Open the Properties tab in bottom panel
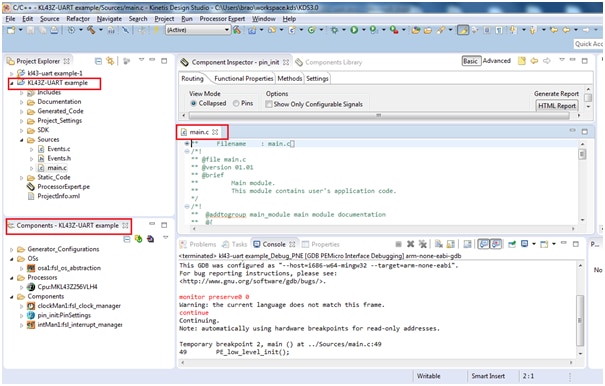Viewport: 605px width, 386px height. coord(321,244)
